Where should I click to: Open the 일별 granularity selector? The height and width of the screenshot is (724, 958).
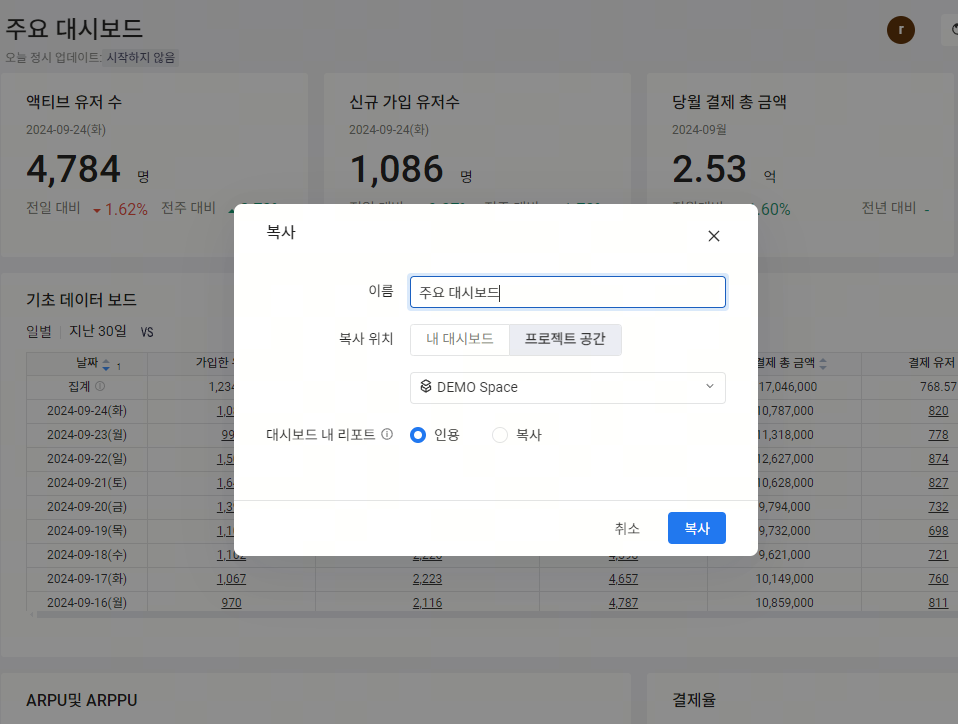39,331
